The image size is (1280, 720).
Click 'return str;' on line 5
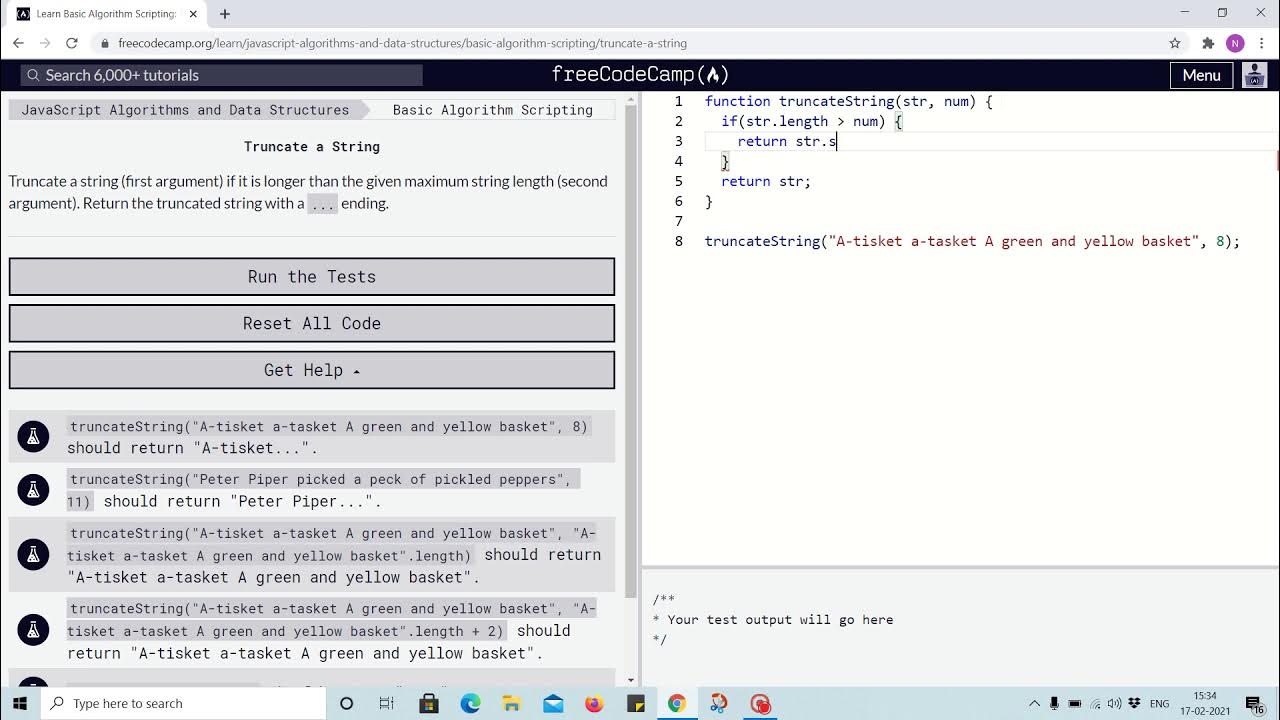pyautogui.click(x=766, y=181)
